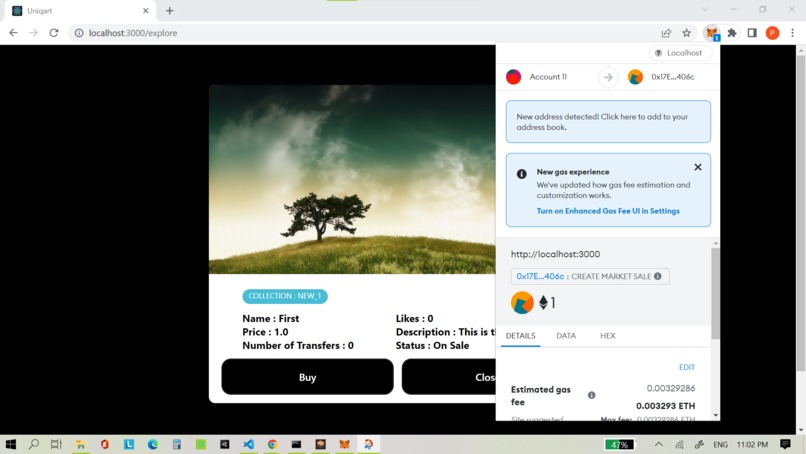Open the site information icon in address bar

(79, 33)
